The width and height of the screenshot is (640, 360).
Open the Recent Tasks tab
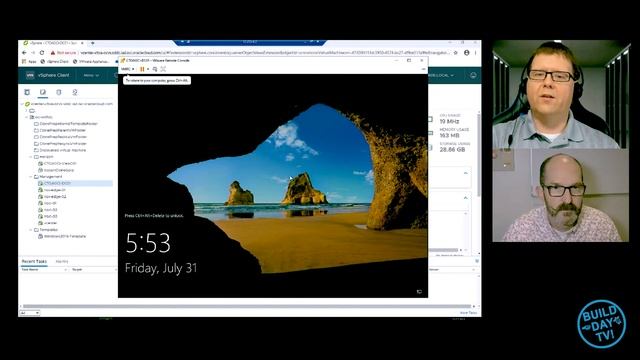click(x=34, y=261)
